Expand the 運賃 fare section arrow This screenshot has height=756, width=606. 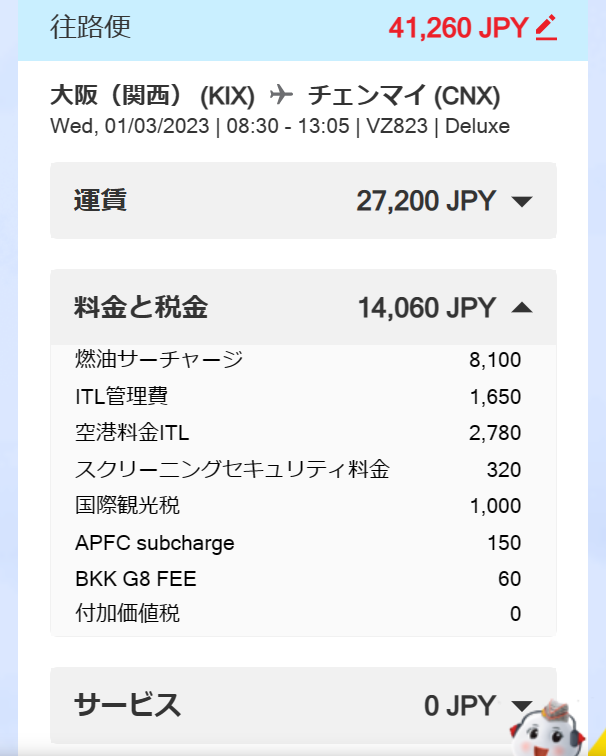click(521, 201)
